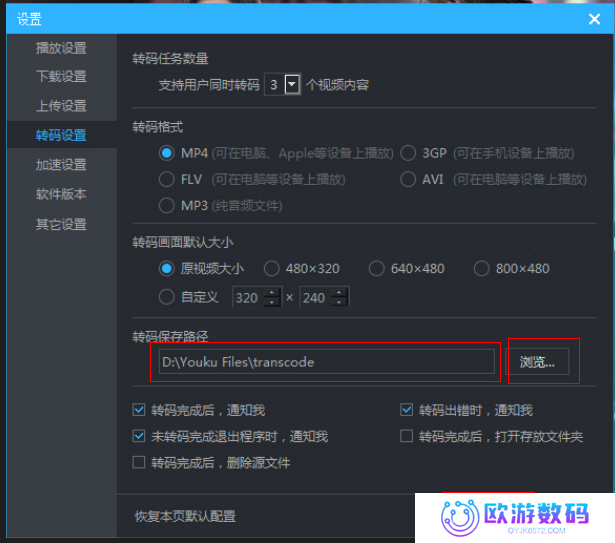The image size is (615, 543).
Task: Click the custom height field showing 240
Action: point(316,297)
